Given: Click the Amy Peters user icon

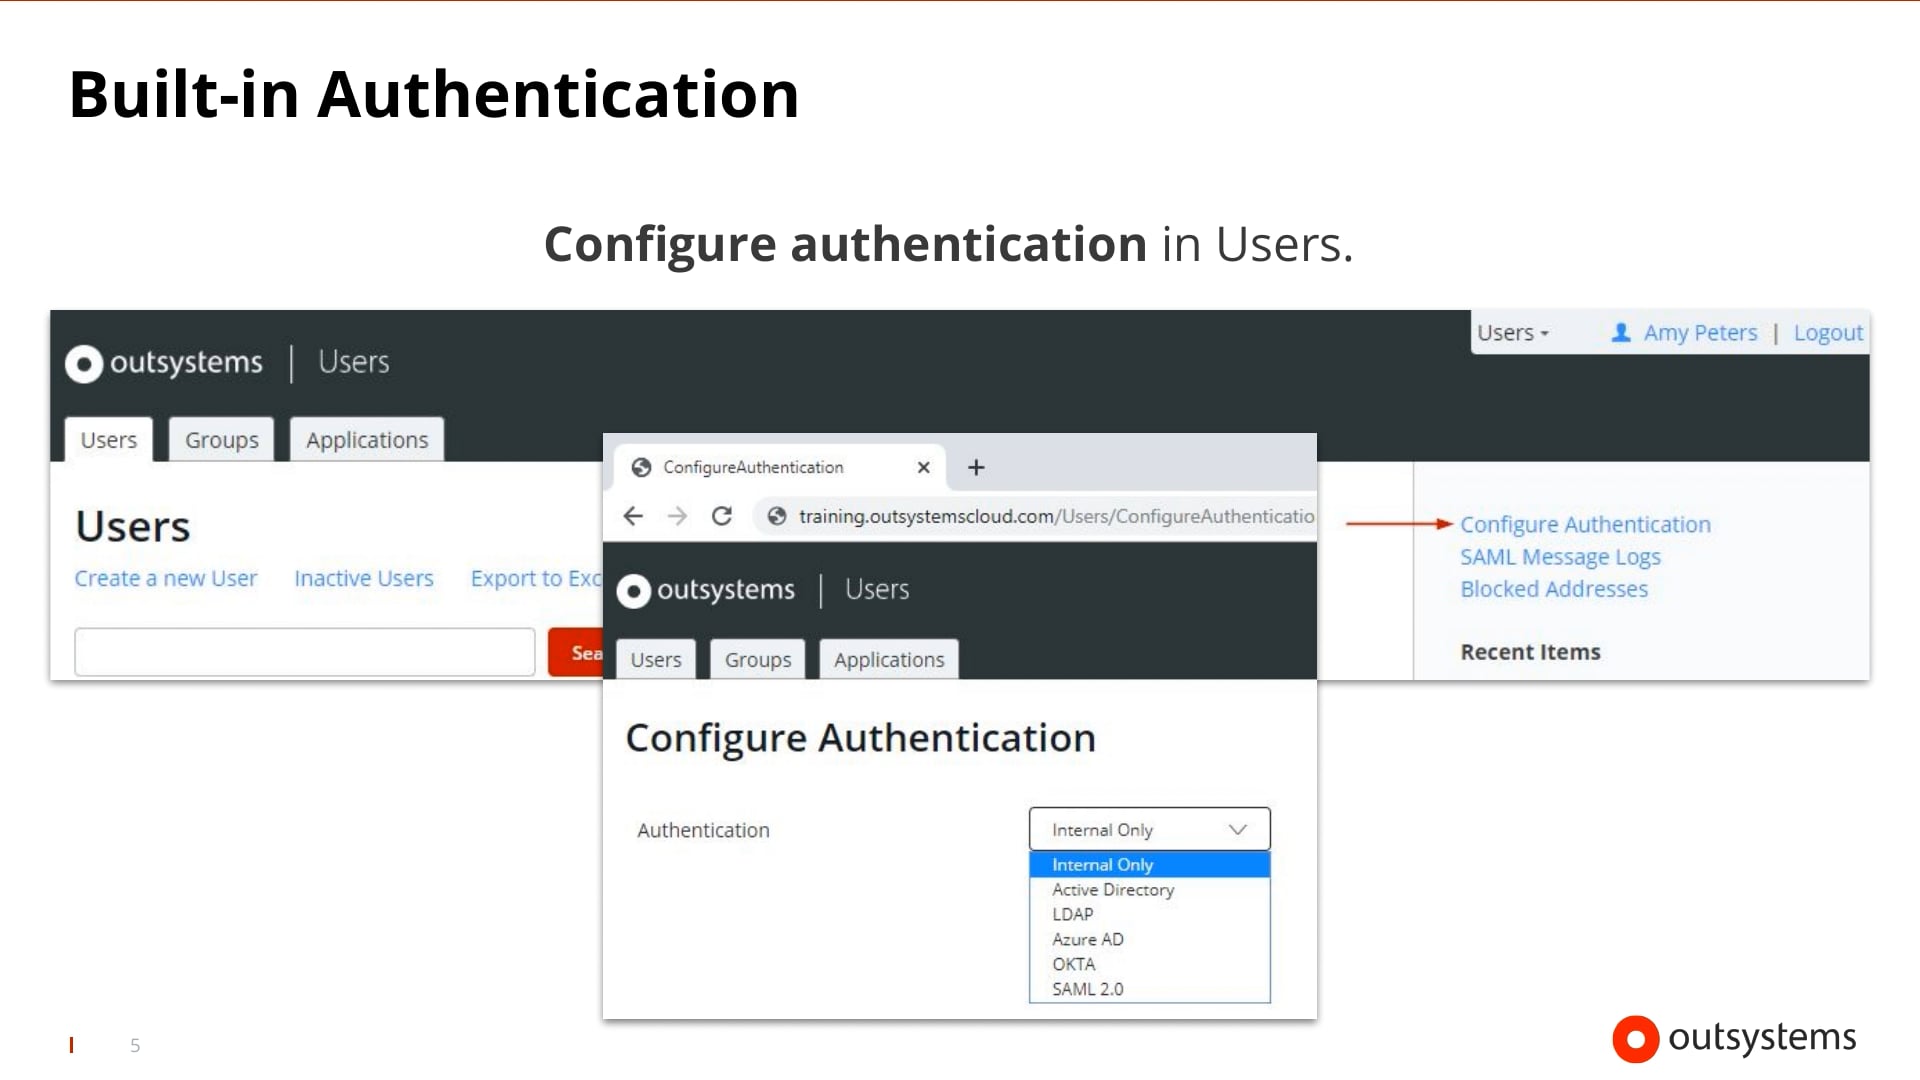Looking at the screenshot, I should pyautogui.click(x=1621, y=332).
